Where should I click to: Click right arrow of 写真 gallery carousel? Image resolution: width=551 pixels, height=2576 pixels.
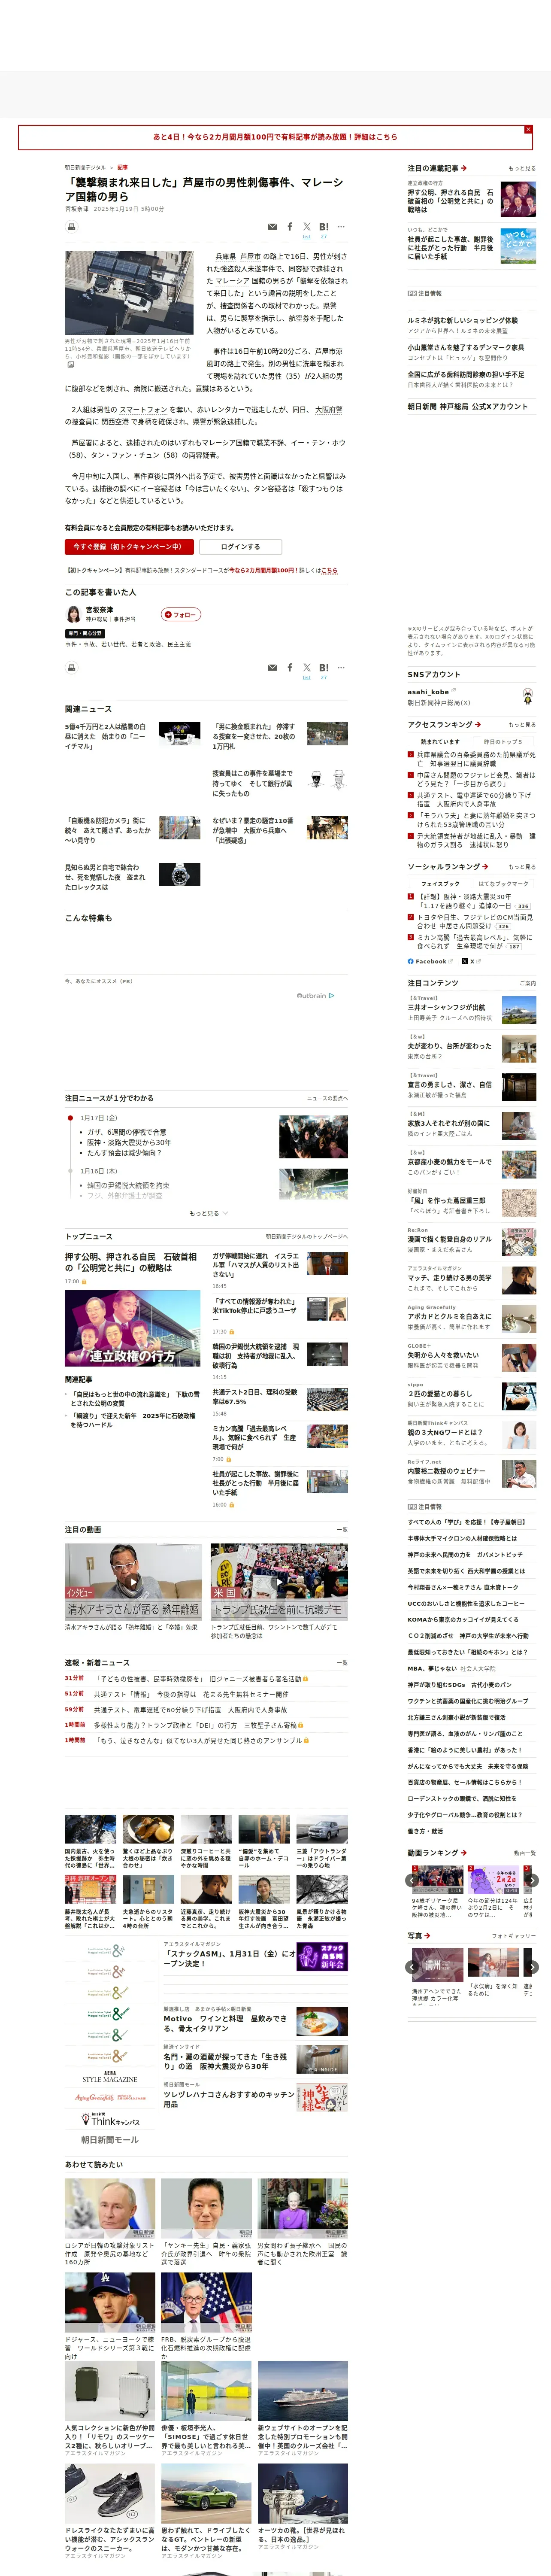tap(532, 1967)
